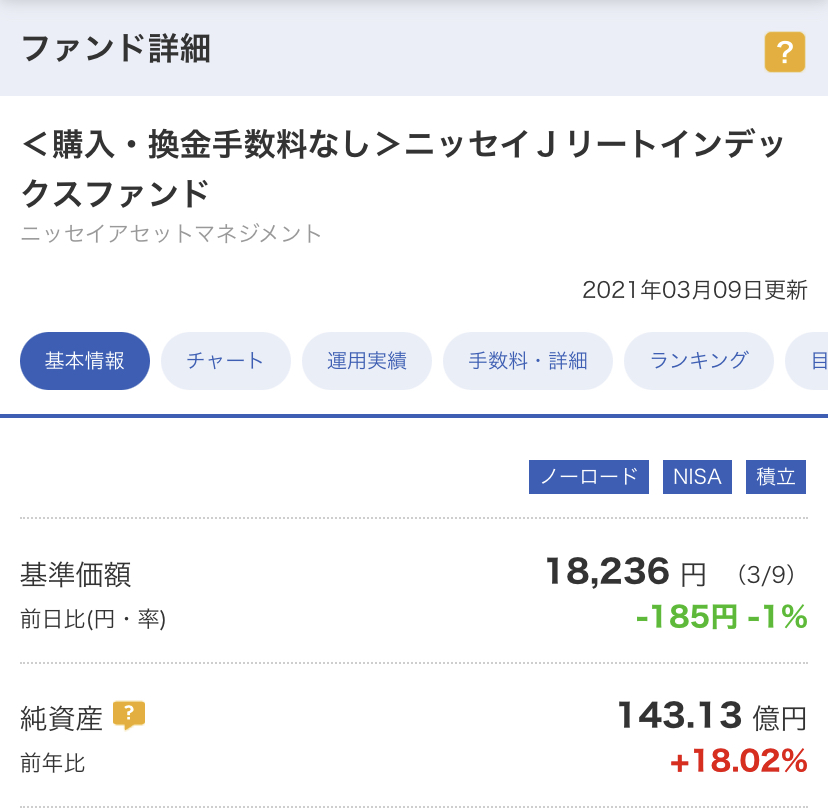Tap the fund name title text
This screenshot has width=828, height=809.
(402, 168)
